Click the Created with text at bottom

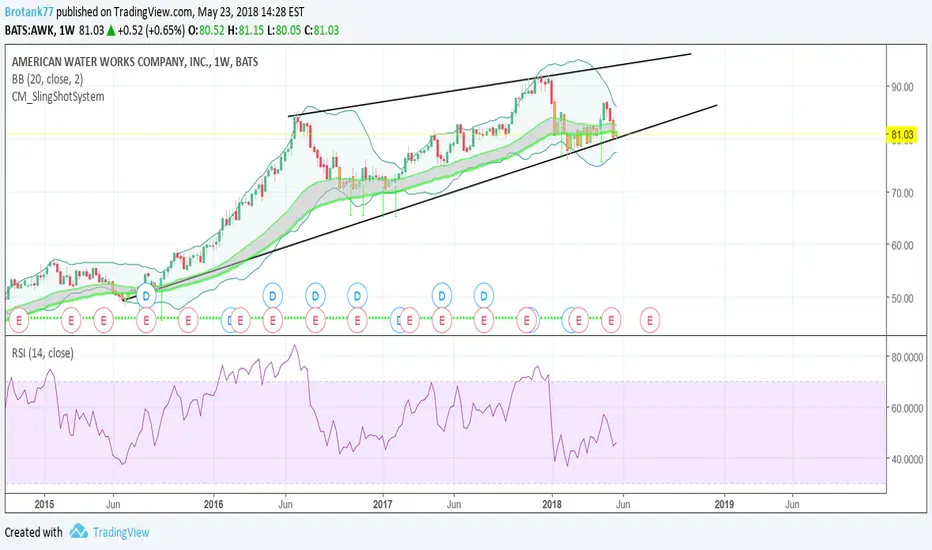[33, 532]
